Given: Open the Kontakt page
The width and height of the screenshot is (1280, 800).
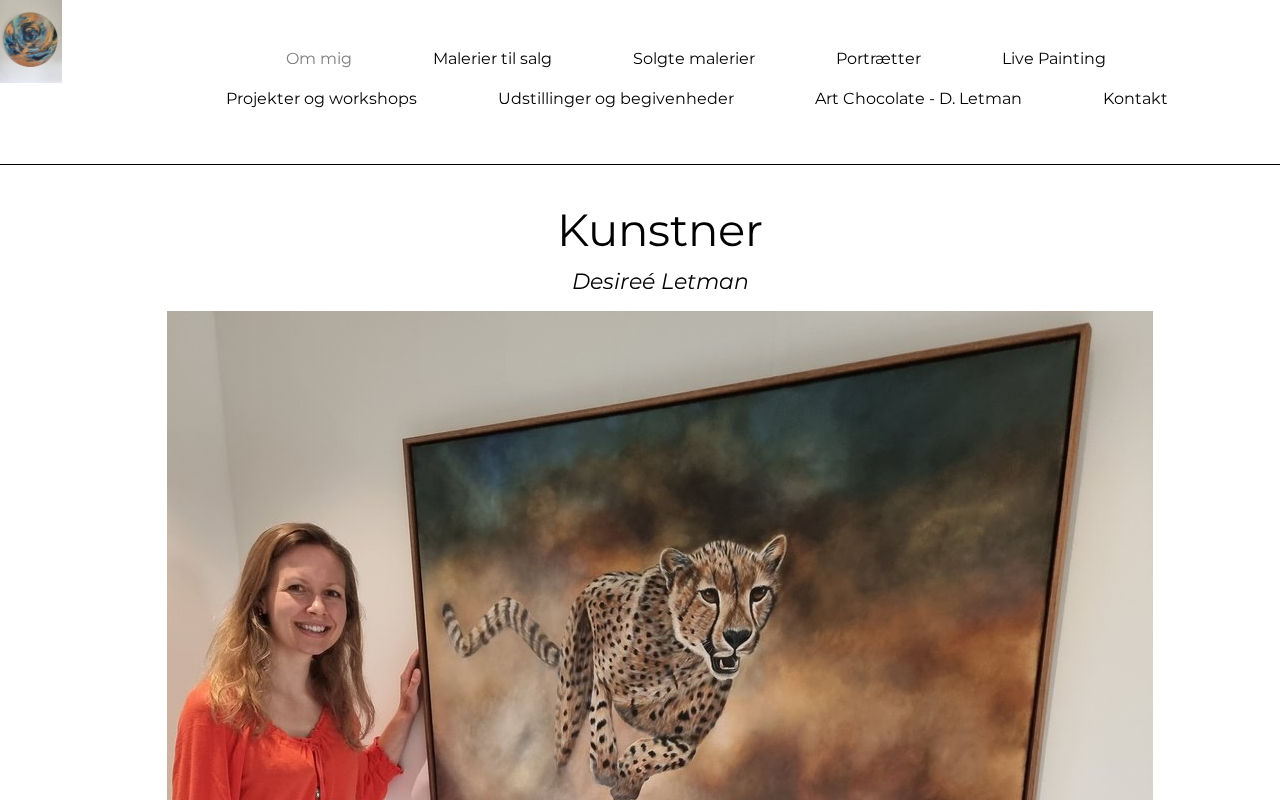Looking at the screenshot, I should pos(1135,99).
